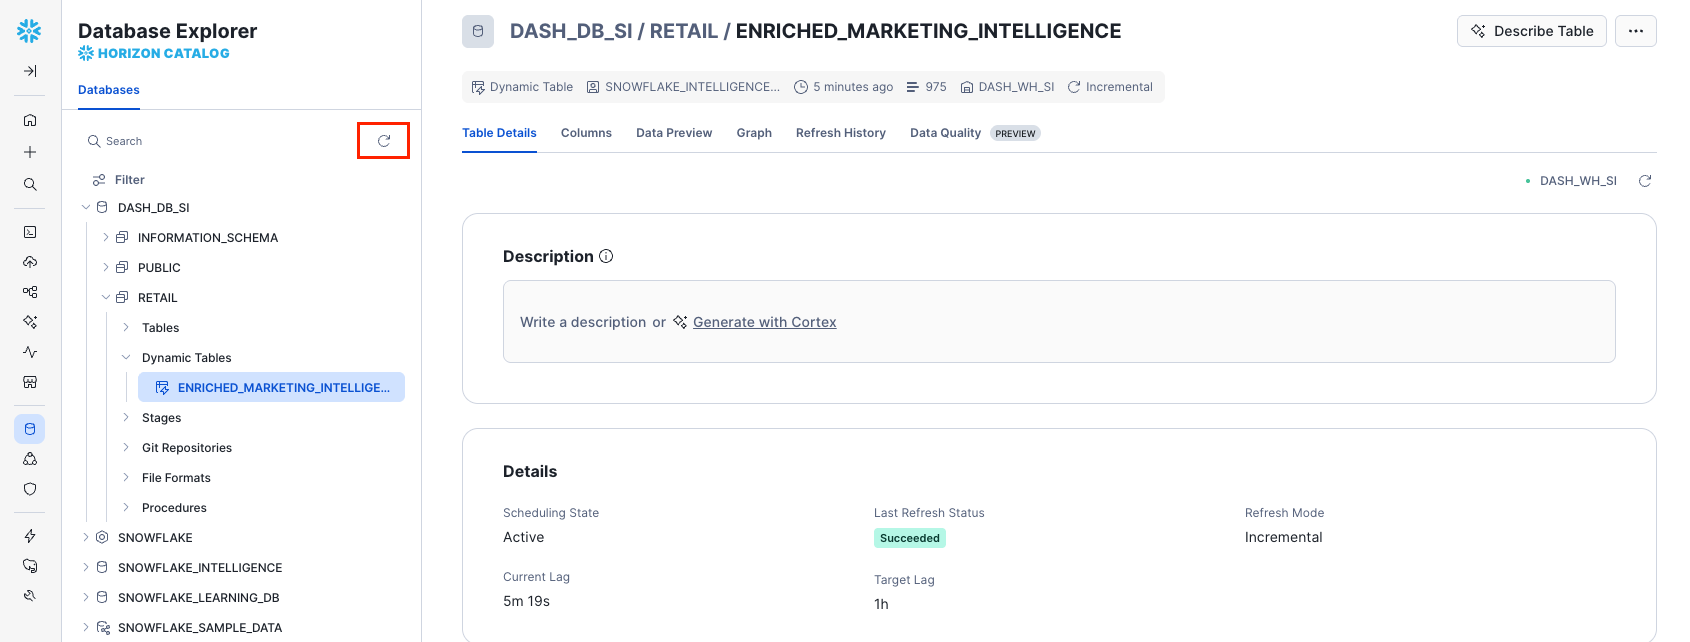This screenshot has width=1690, height=642.
Task: Click the plus Create icon in sidebar
Action: [x=30, y=152]
